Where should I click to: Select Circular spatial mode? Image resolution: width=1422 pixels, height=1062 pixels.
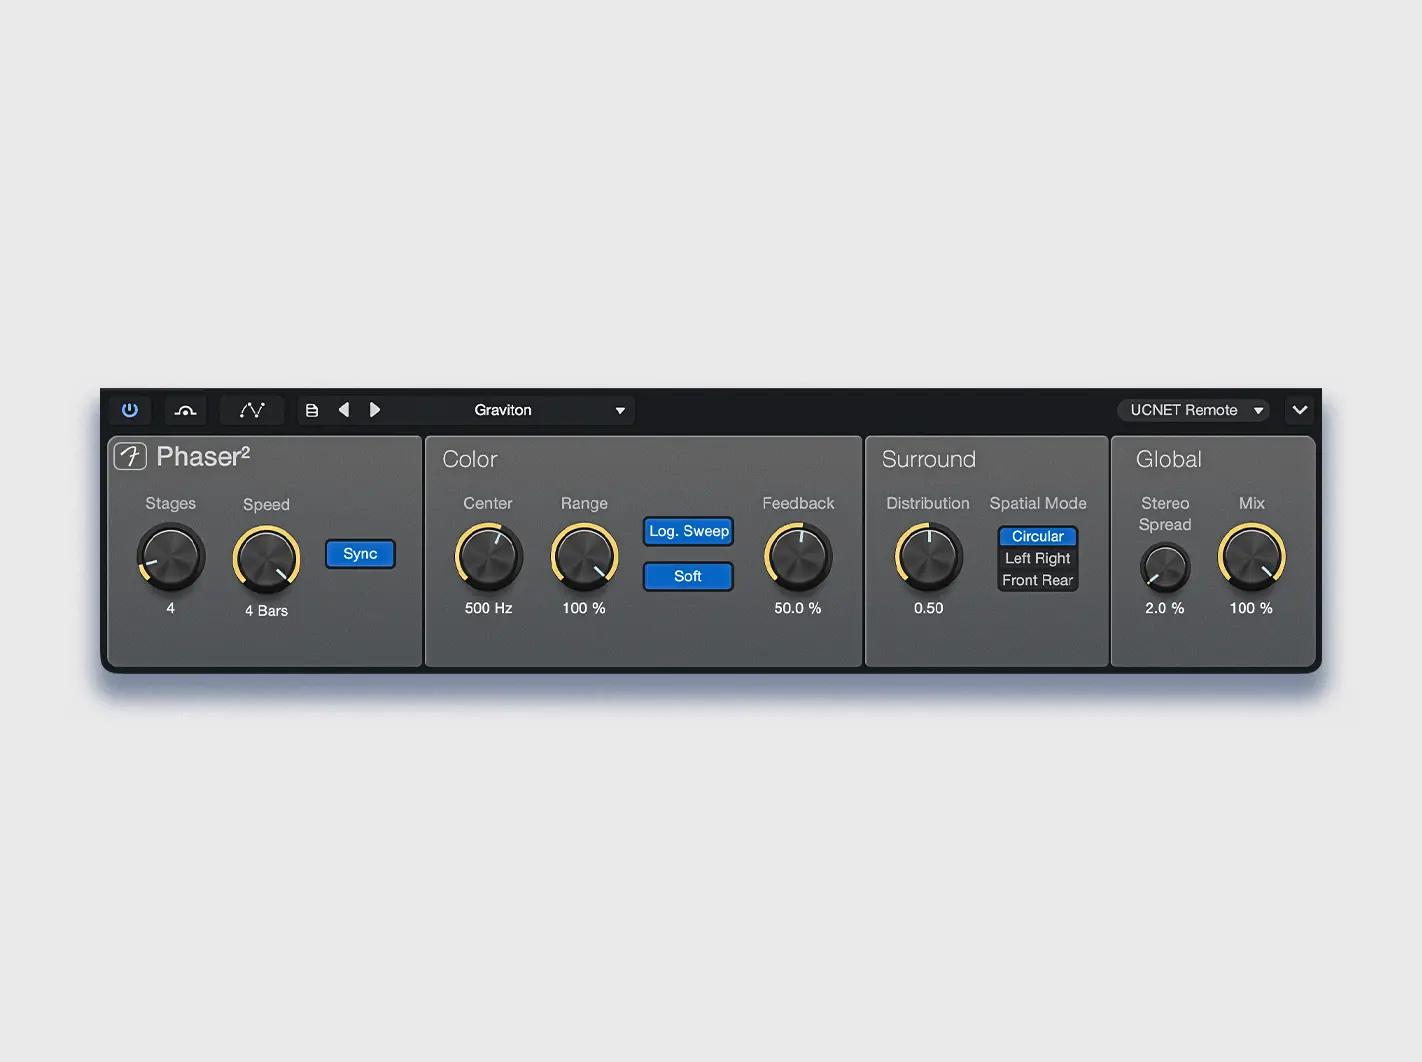point(1037,536)
